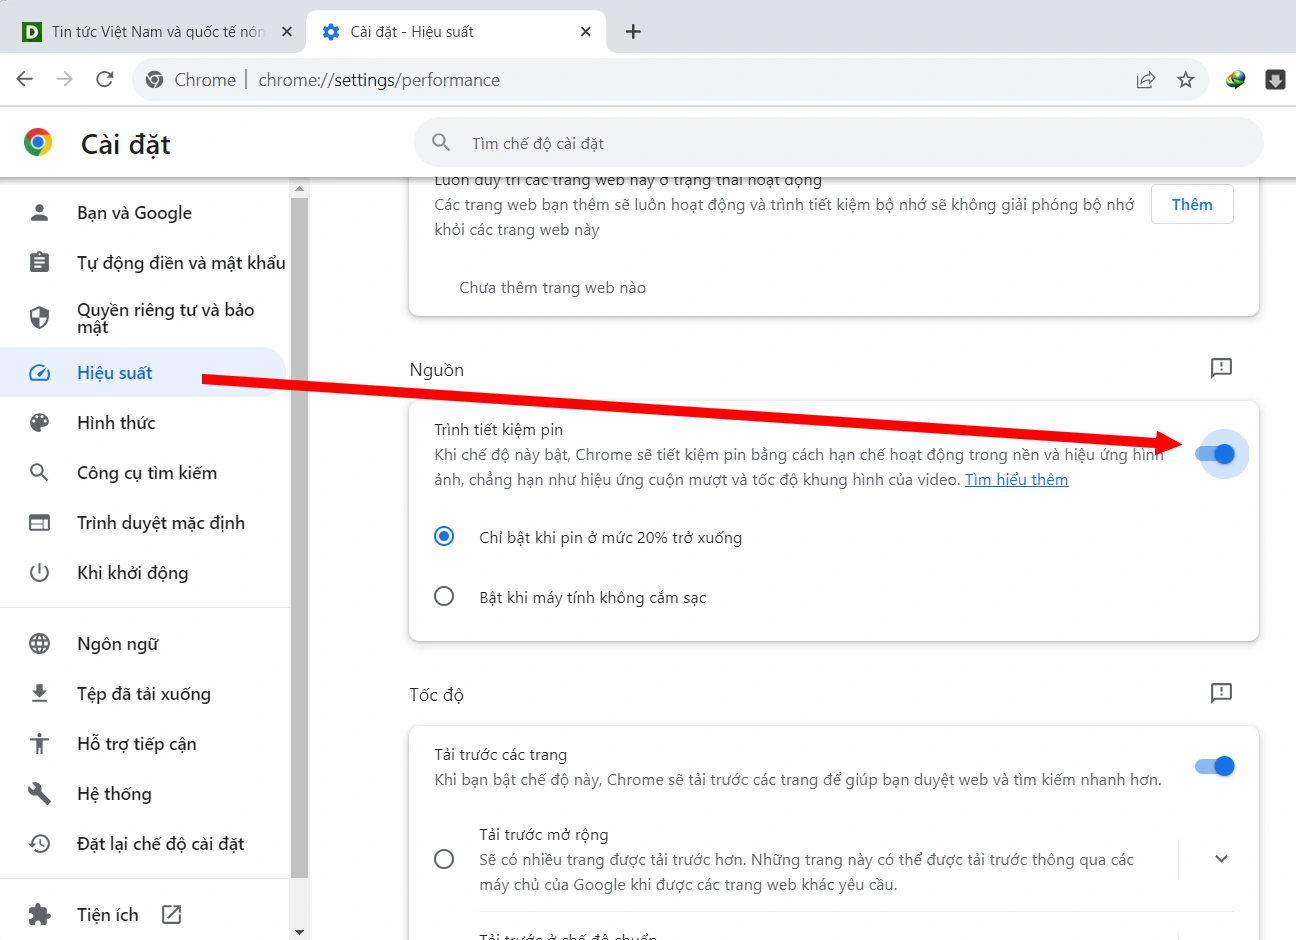Click the wrench icon for Hệ thống

pyautogui.click(x=39, y=794)
